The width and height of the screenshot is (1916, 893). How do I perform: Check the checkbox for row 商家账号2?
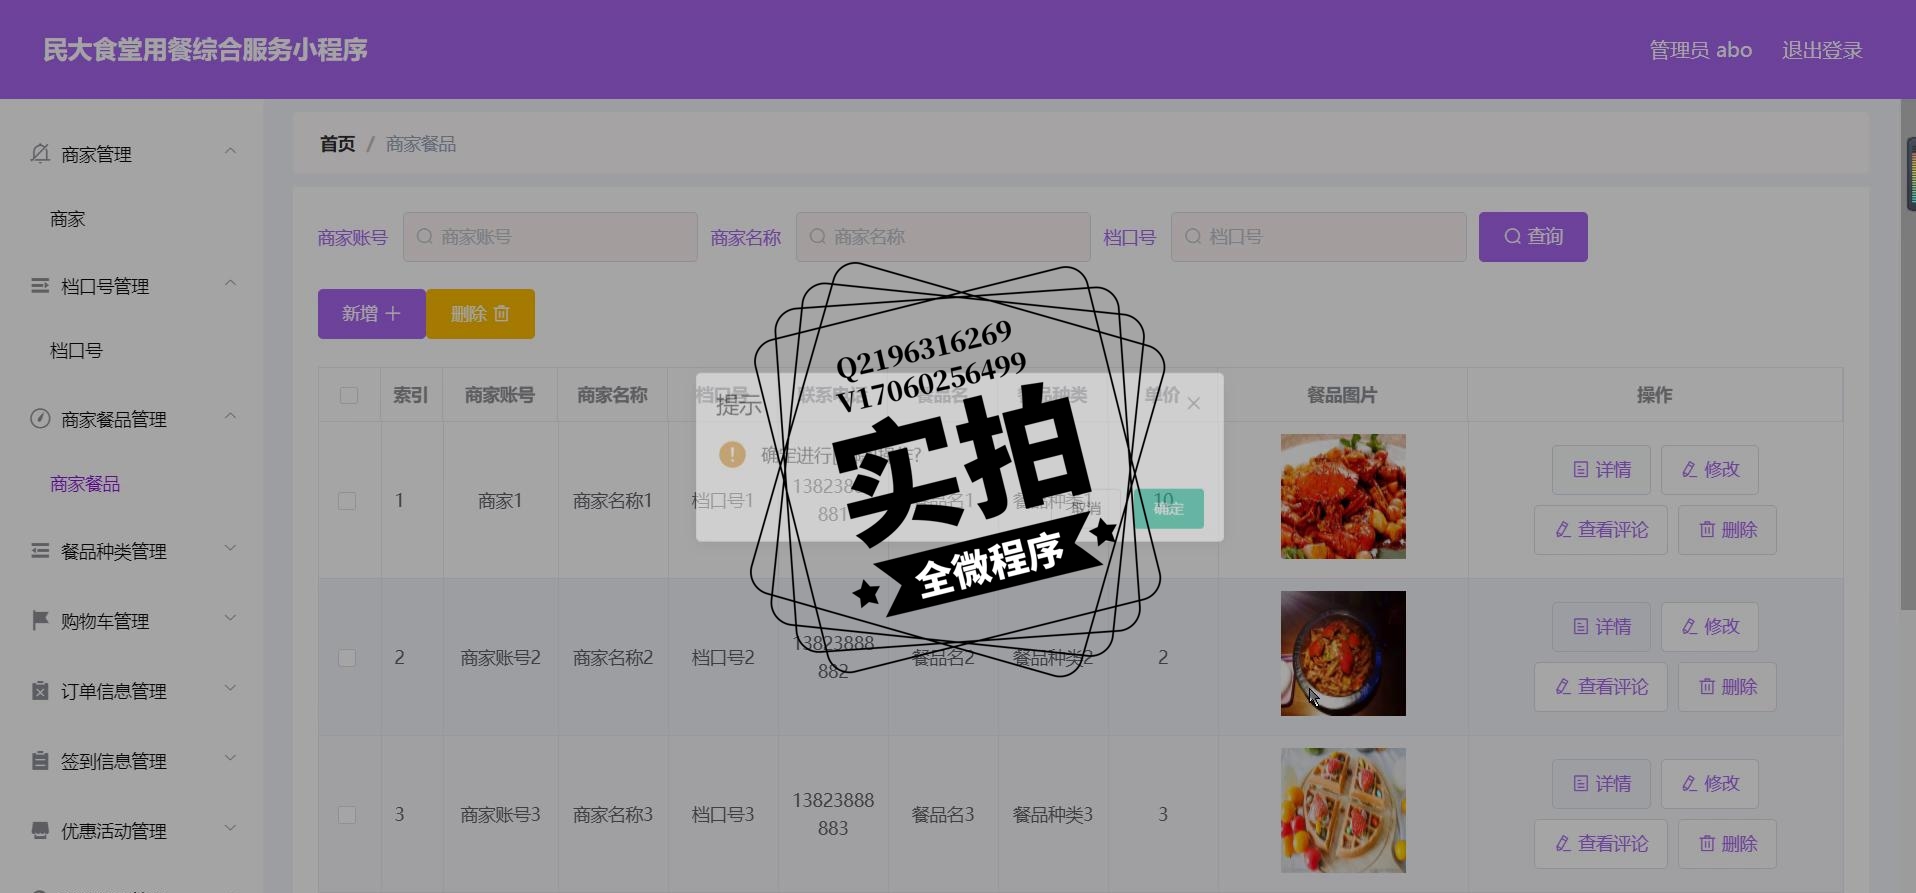pyautogui.click(x=347, y=658)
